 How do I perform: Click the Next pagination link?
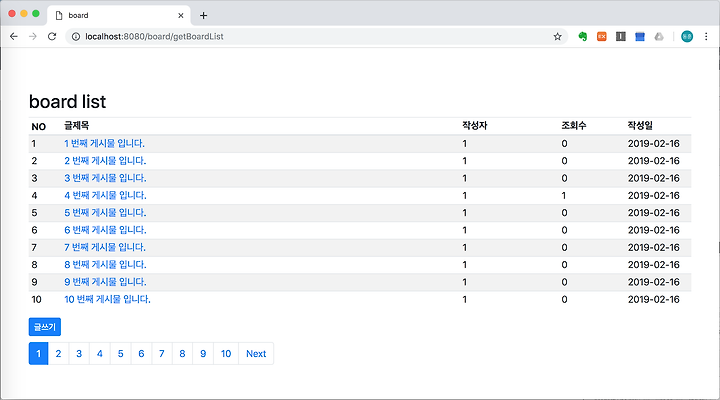256,354
